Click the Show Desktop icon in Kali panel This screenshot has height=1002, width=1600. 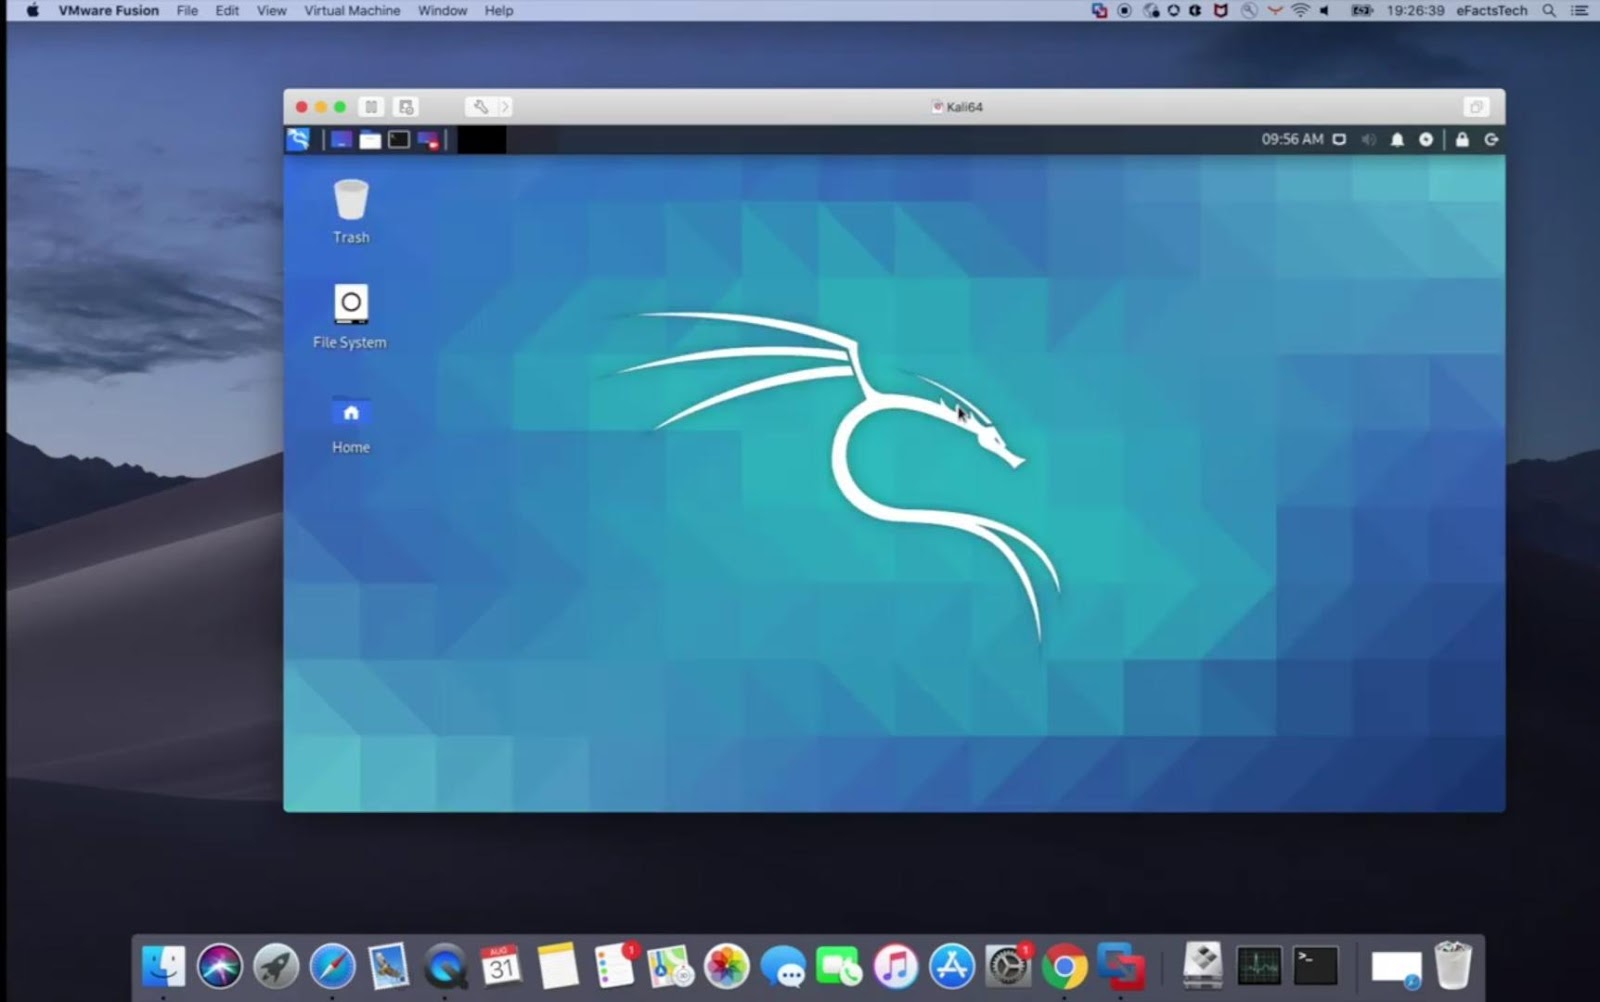click(x=342, y=139)
